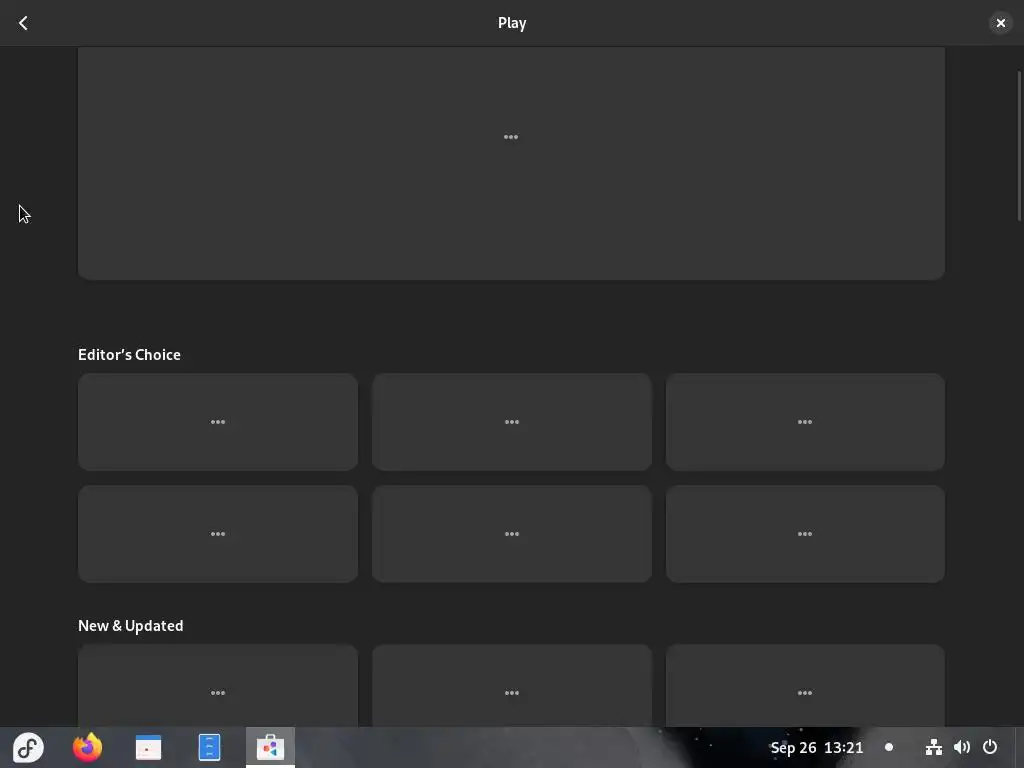Open first Editor's Choice card, top row
The image size is (1024, 768).
coord(217,422)
